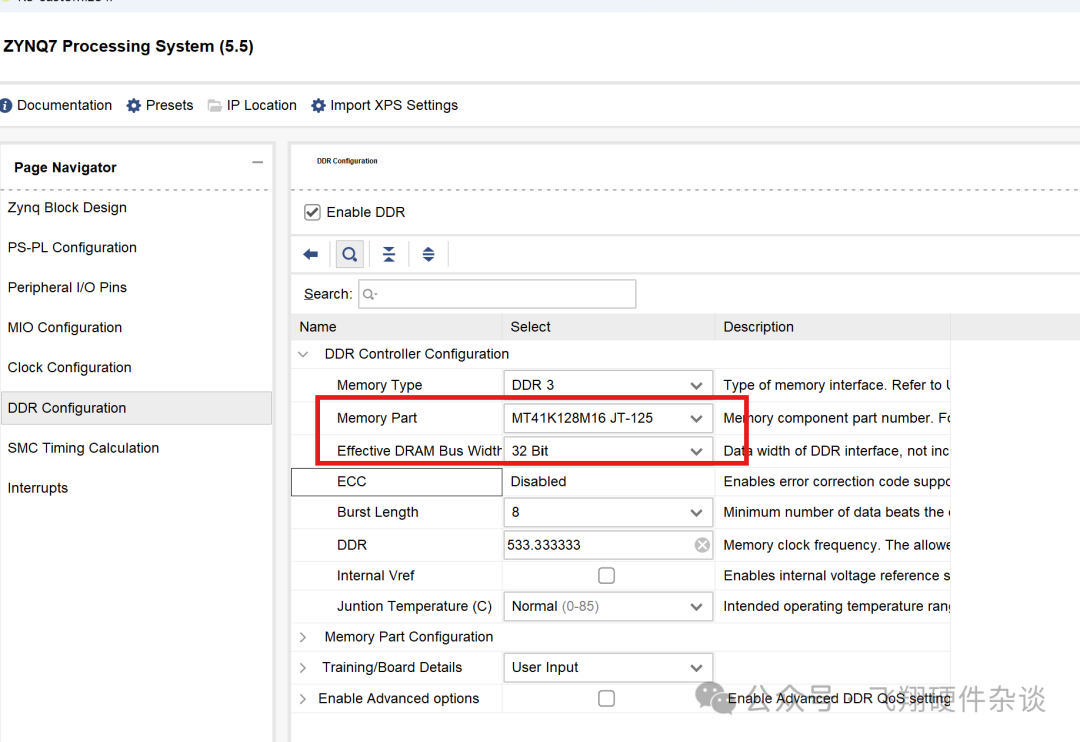
Task: Expand the Training/Board Details group
Action: [303, 668]
